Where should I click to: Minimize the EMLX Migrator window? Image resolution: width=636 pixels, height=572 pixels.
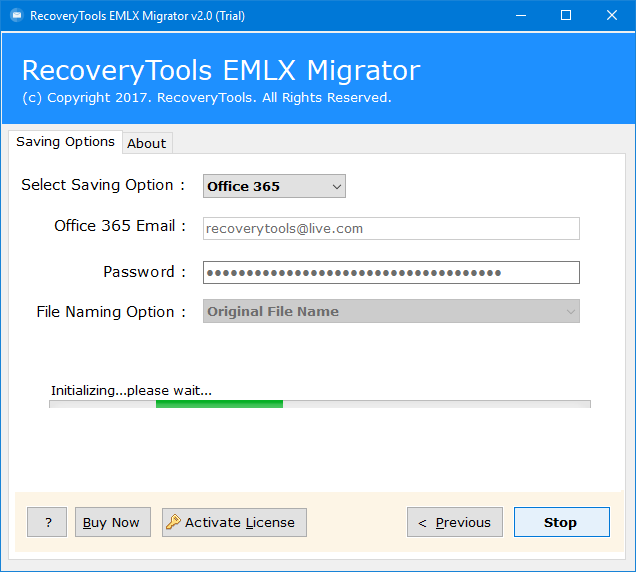(x=521, y=15)
